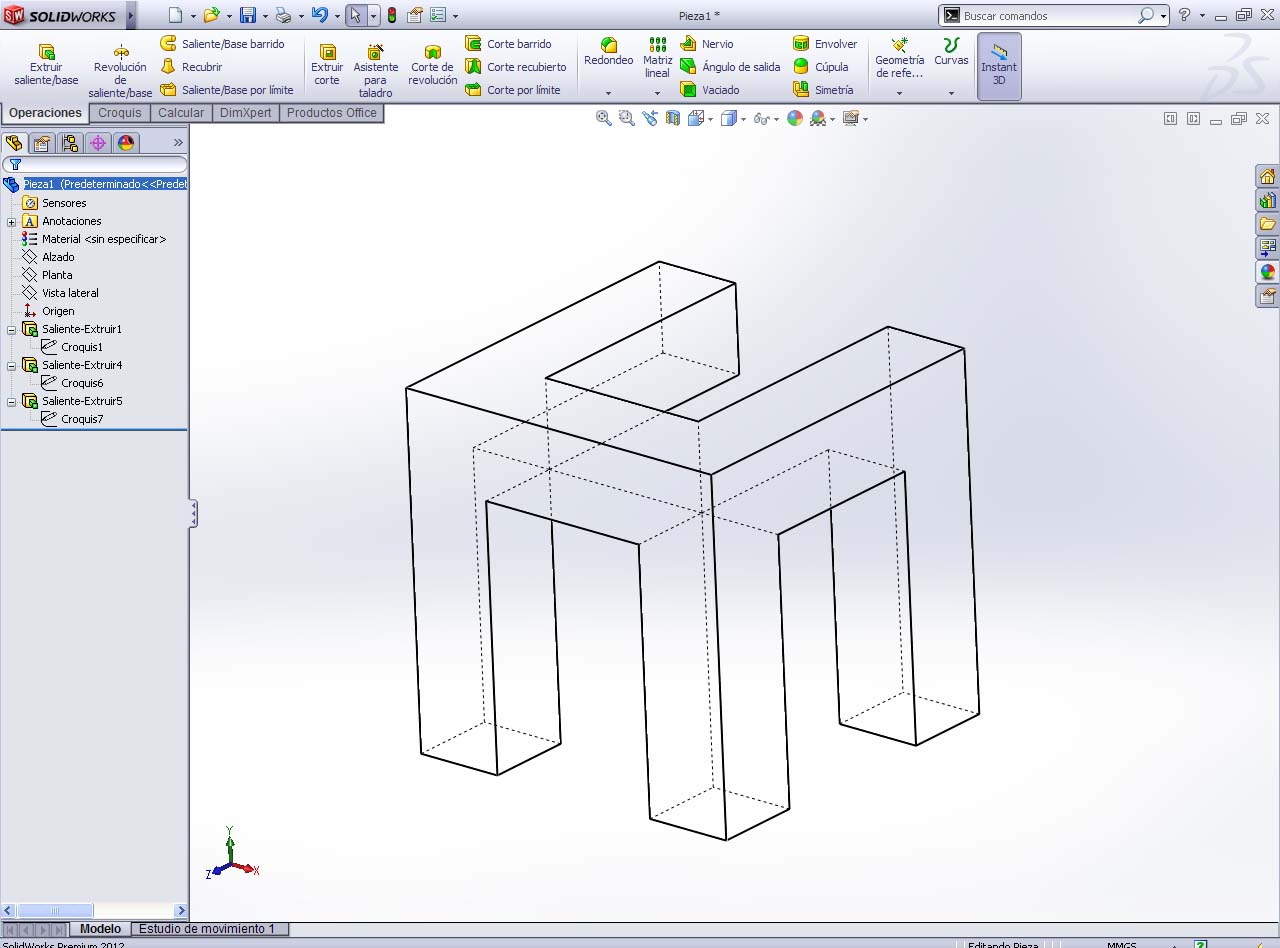Open the ConfigurationManager tab

pos(70,143)
